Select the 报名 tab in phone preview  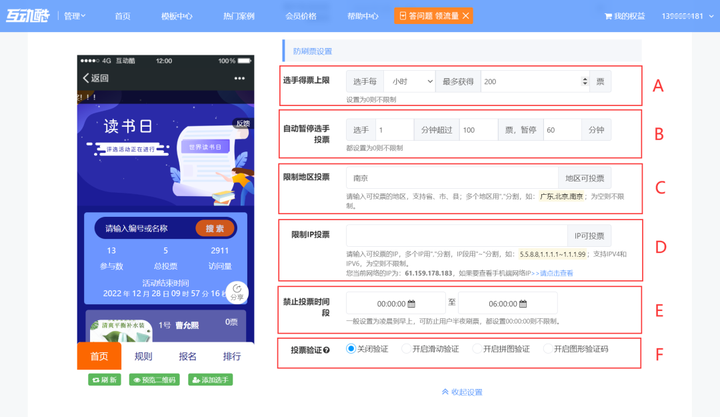(187, 356)
